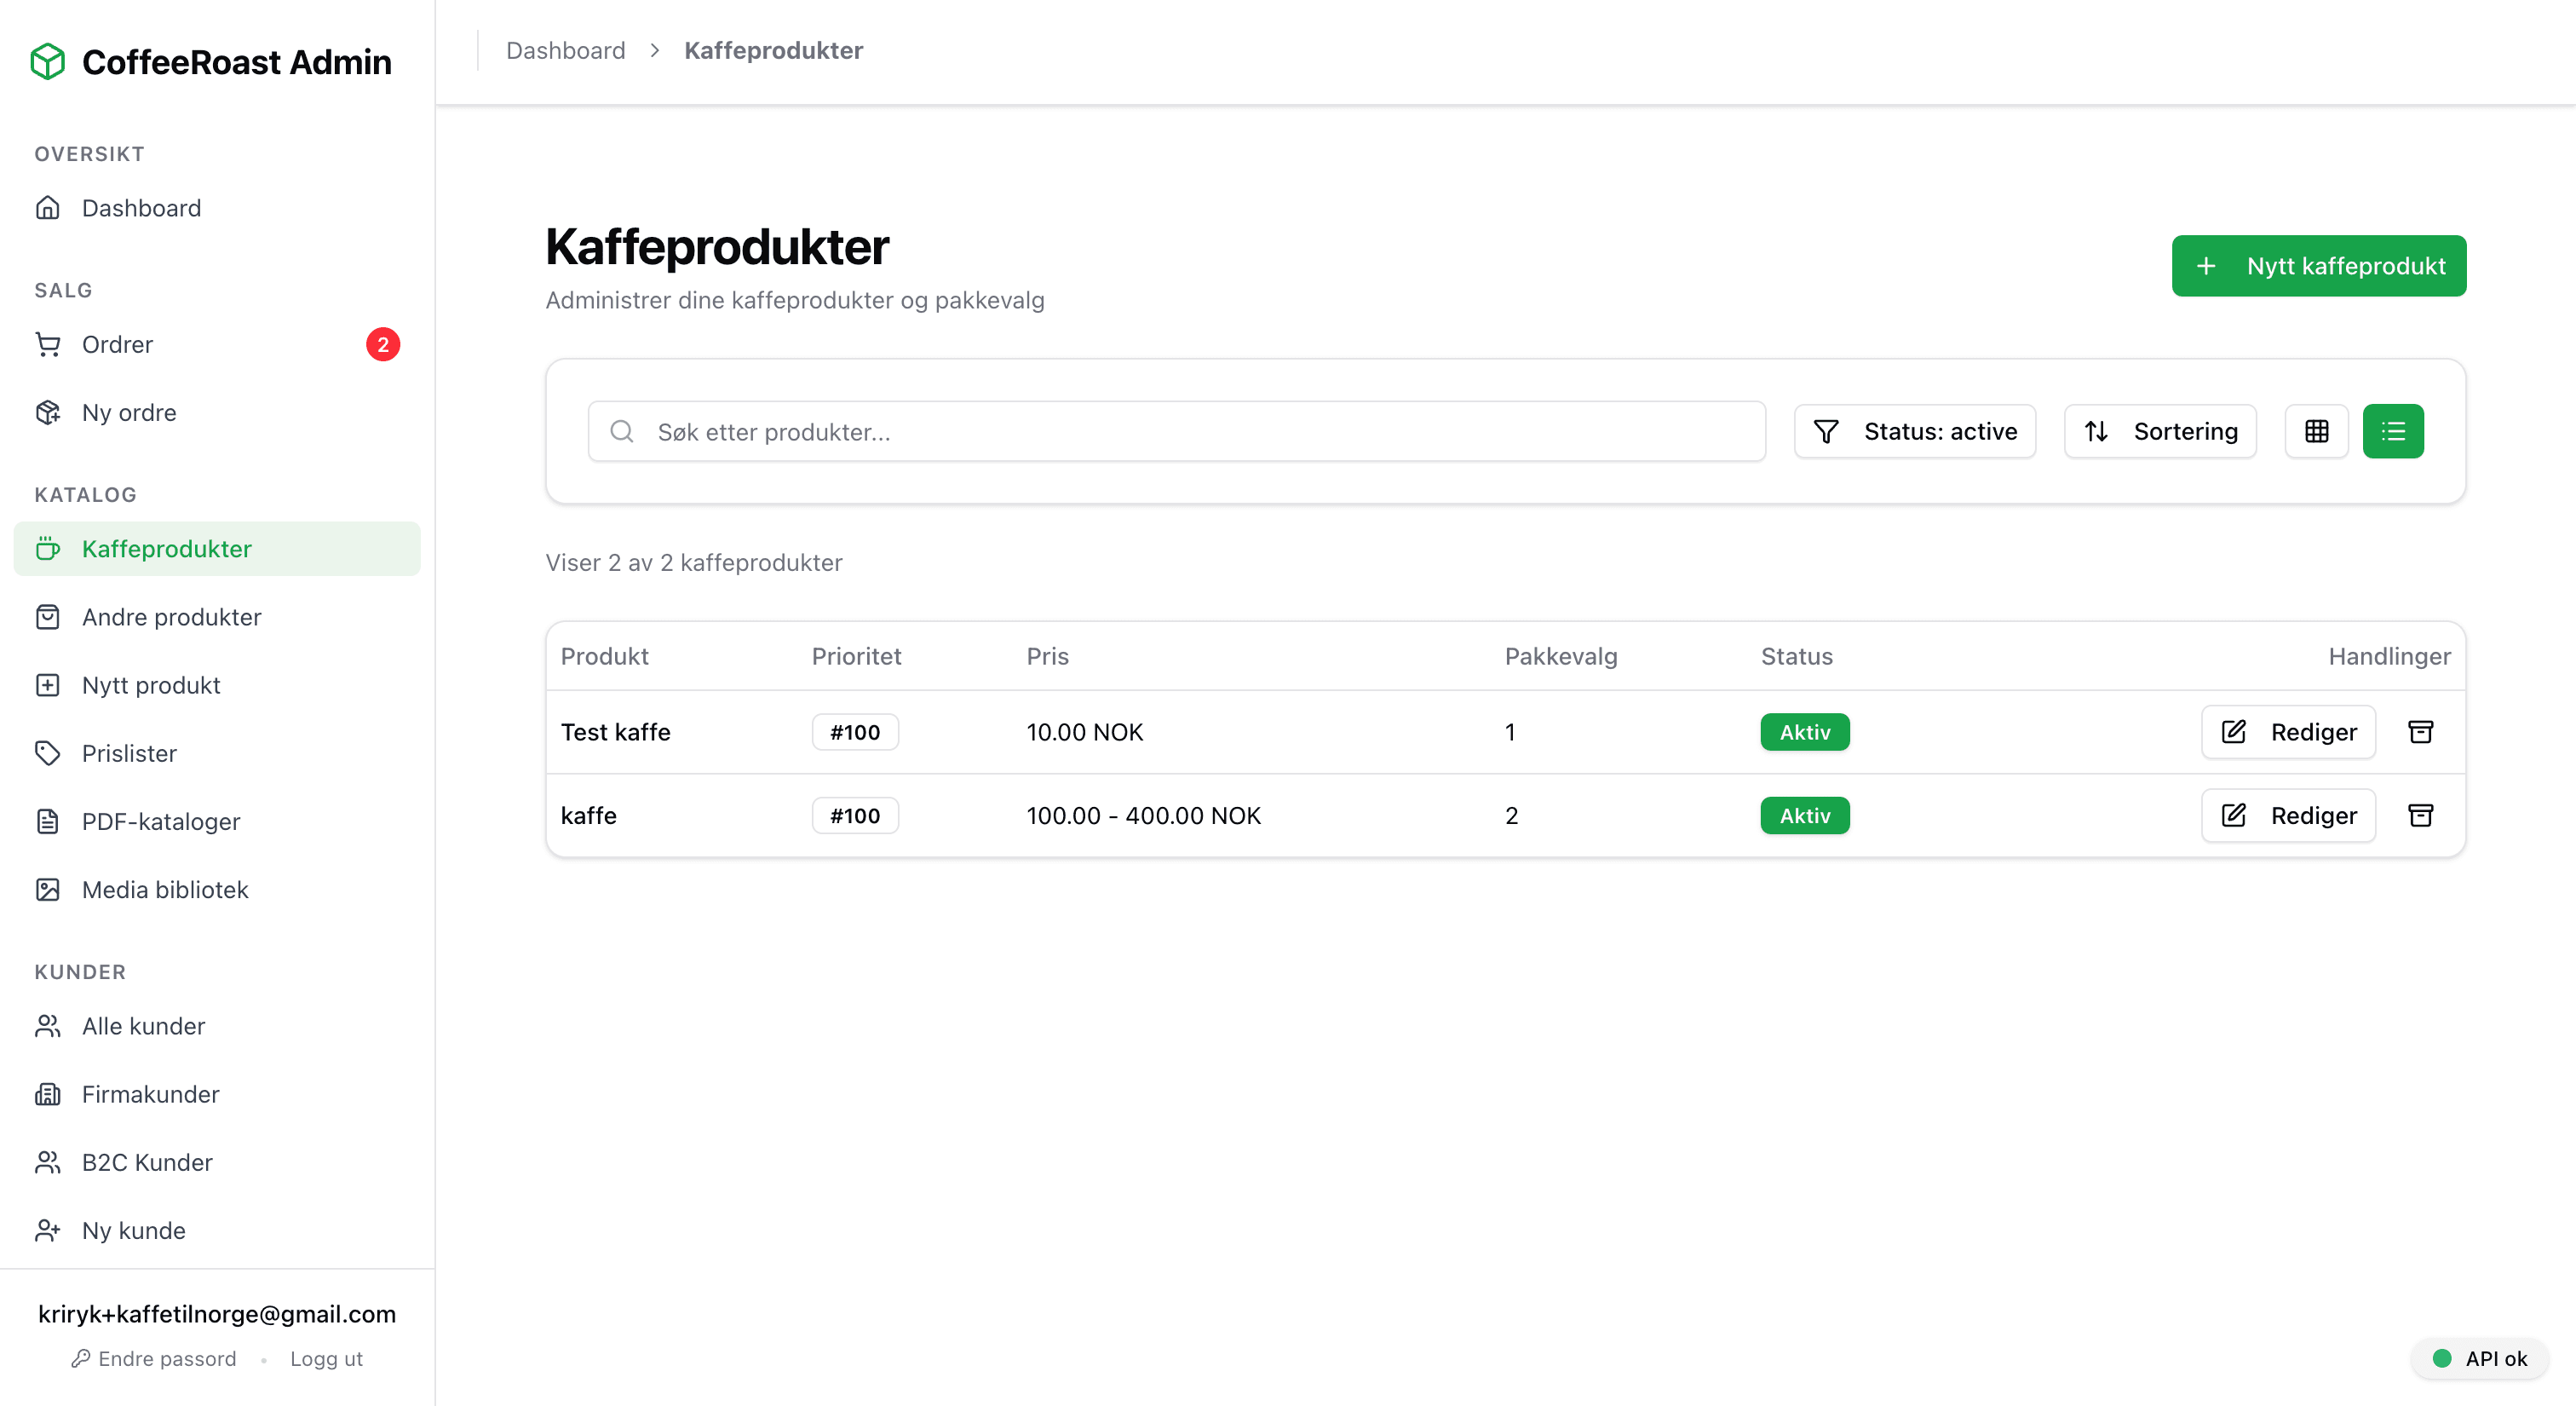Click the Ny ordre package icon
Screen dimensions: 2576x1406
pyautogui.click(x=48, y=412)
